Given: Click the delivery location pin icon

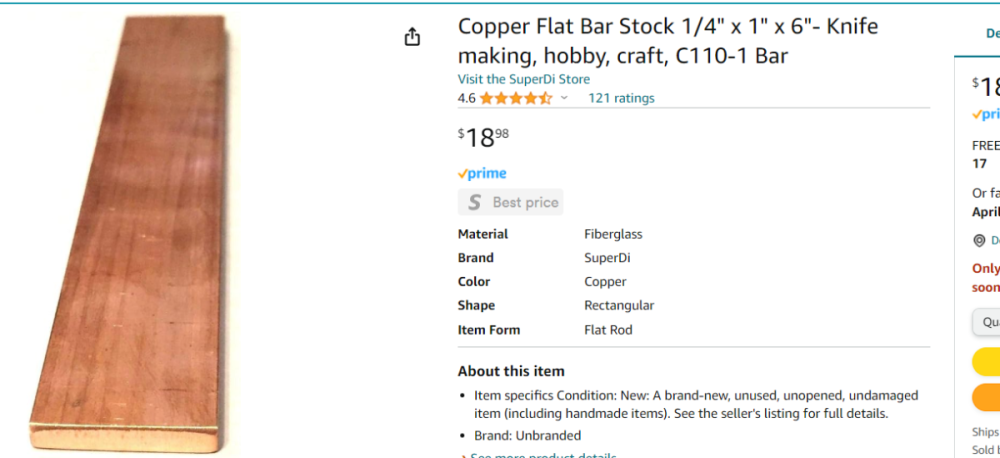Looking at the screenshot, I should [979, 240].
